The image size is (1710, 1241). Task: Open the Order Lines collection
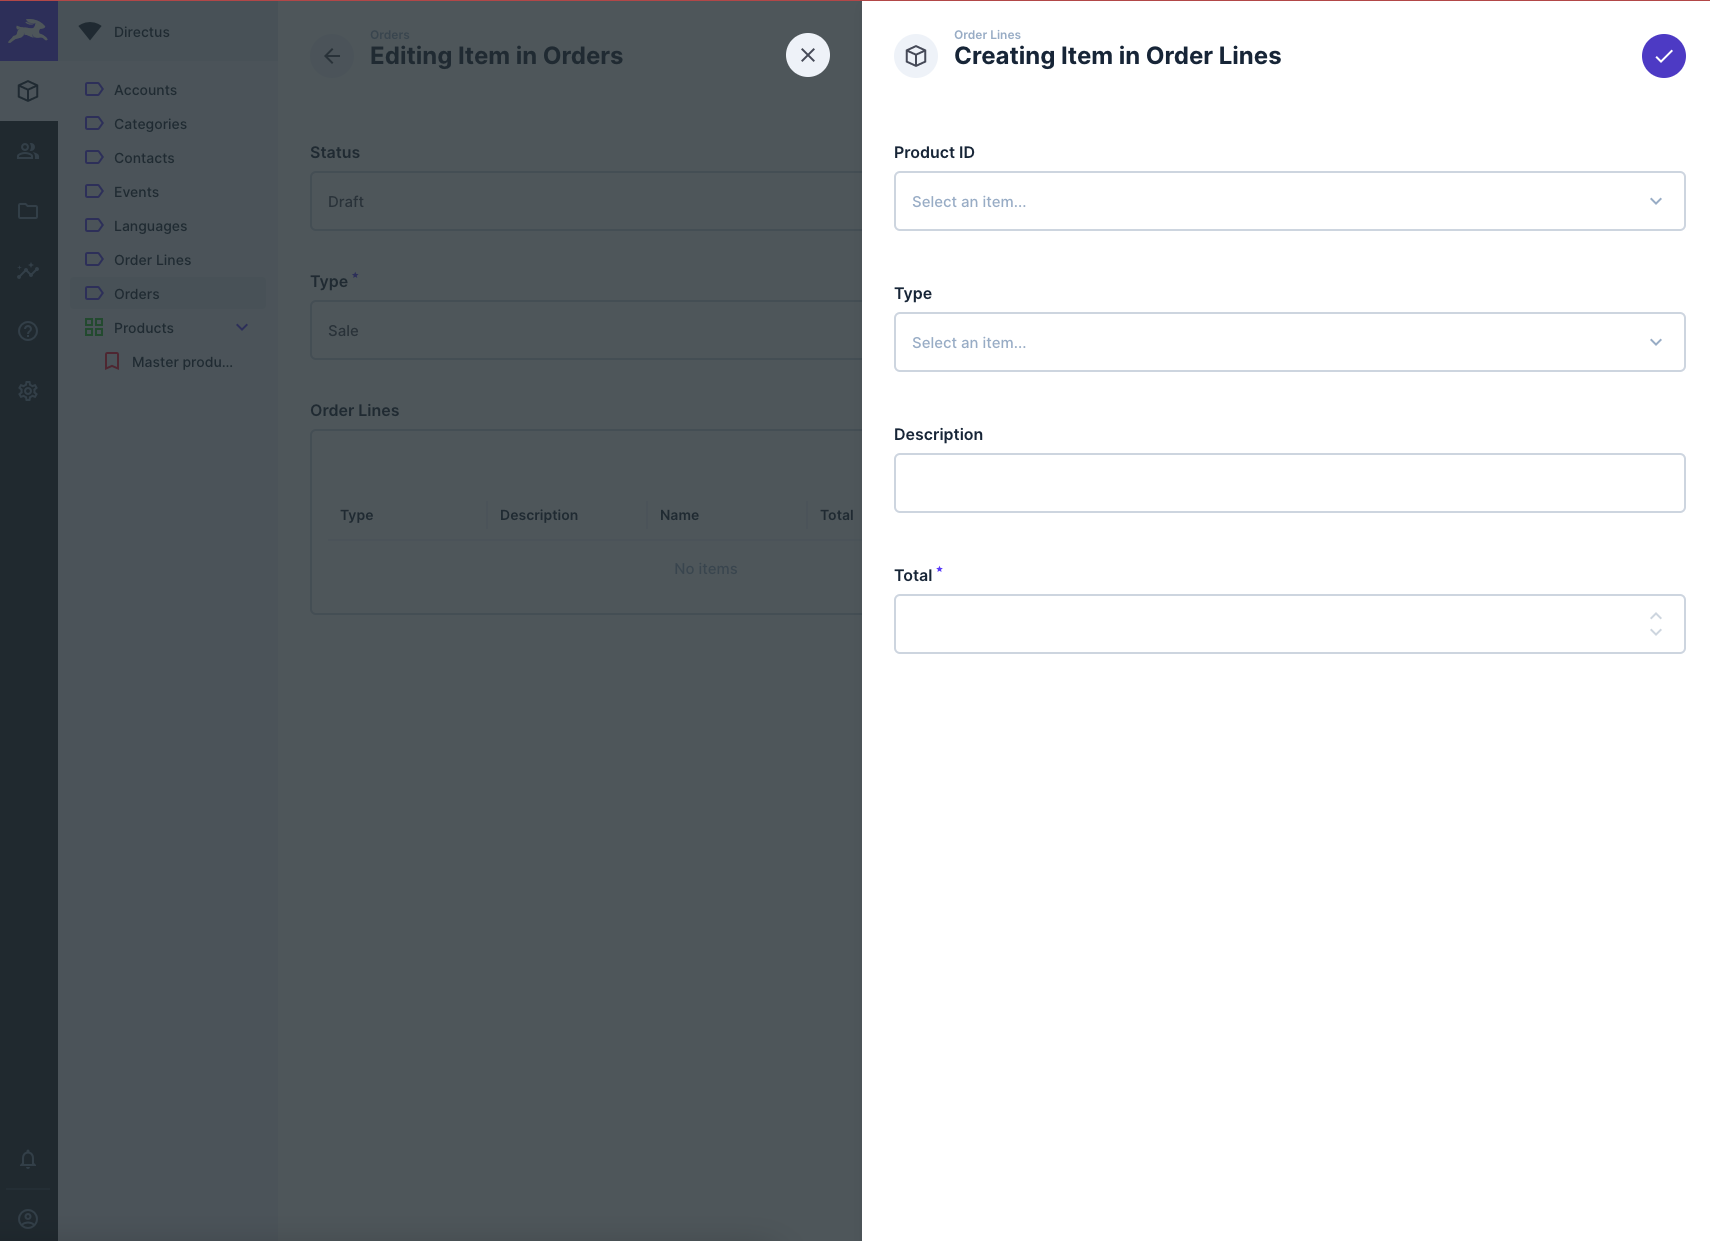[x=153, y=259]
